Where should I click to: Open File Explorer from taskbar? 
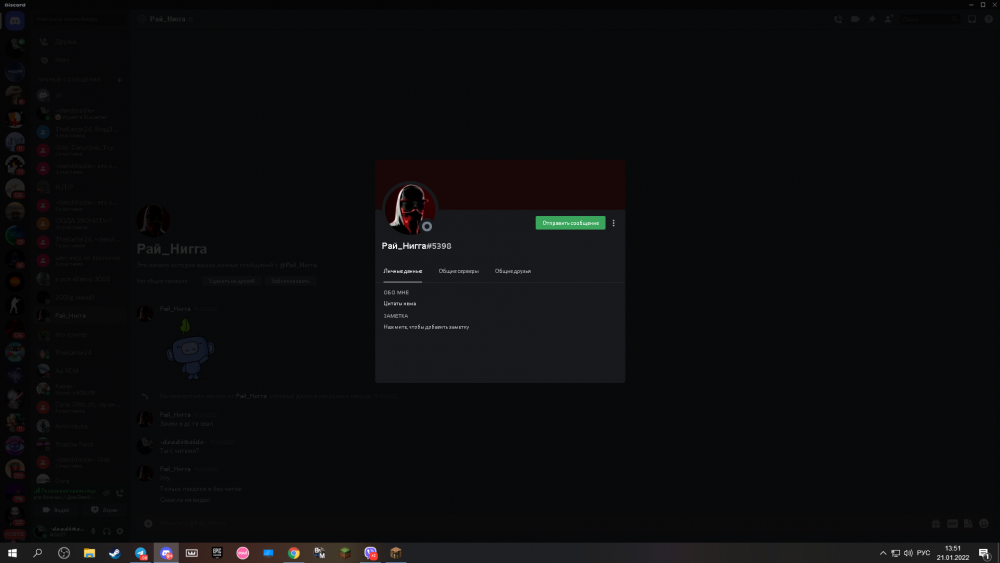point(89,553)
